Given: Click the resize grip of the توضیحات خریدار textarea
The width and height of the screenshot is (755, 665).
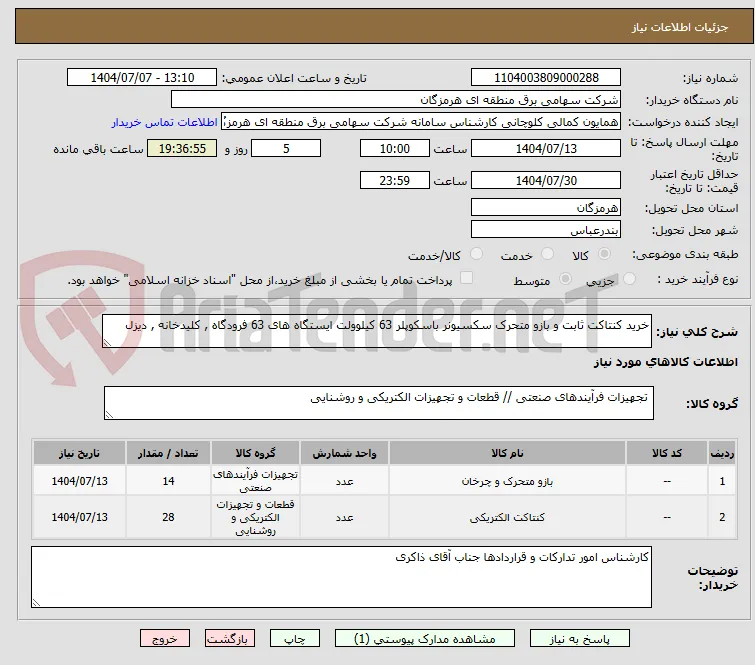Looking at the screenshot, I should [37, 602].
